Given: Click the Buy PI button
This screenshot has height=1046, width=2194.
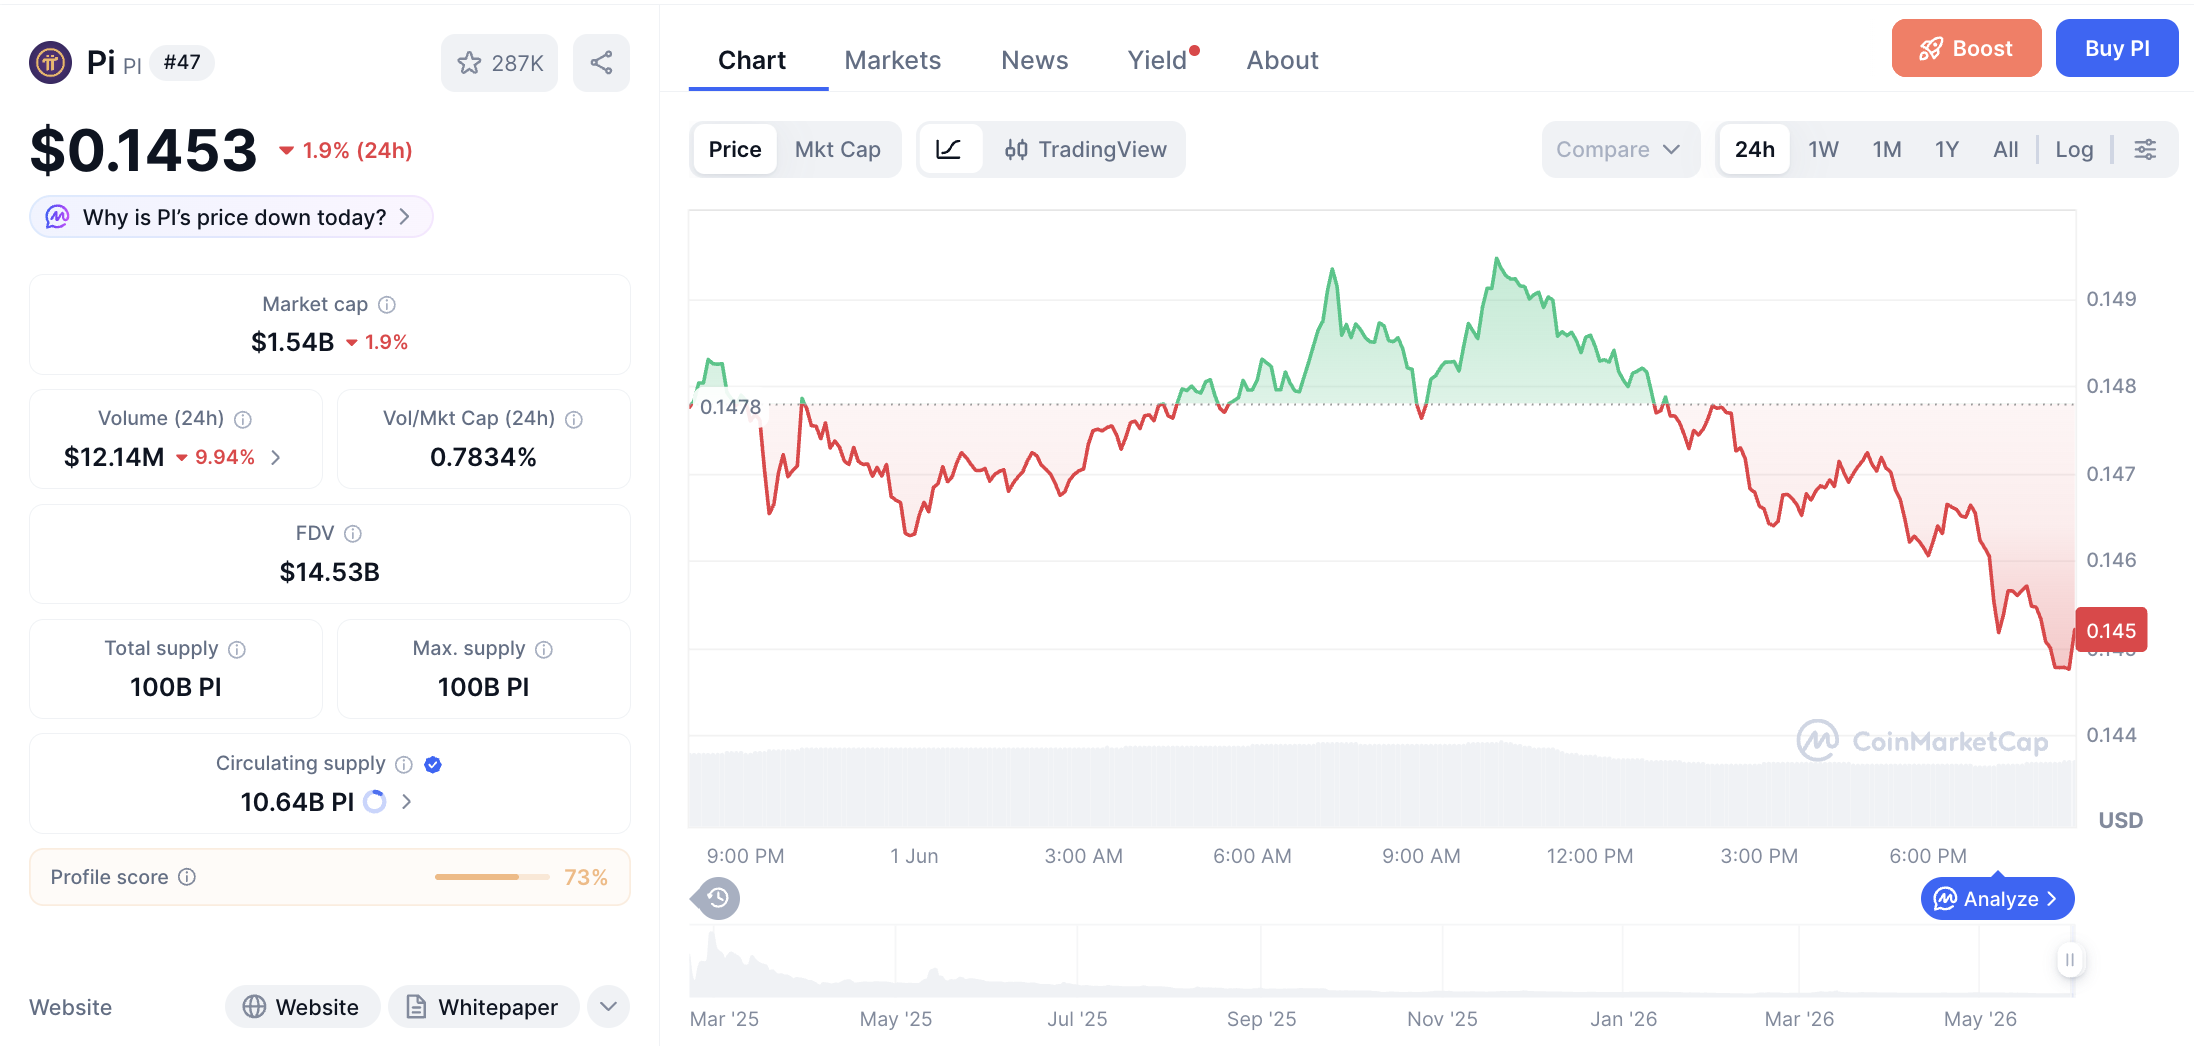Looking at the screenshot, I should pyautogui.click(x=2117, y=48).
